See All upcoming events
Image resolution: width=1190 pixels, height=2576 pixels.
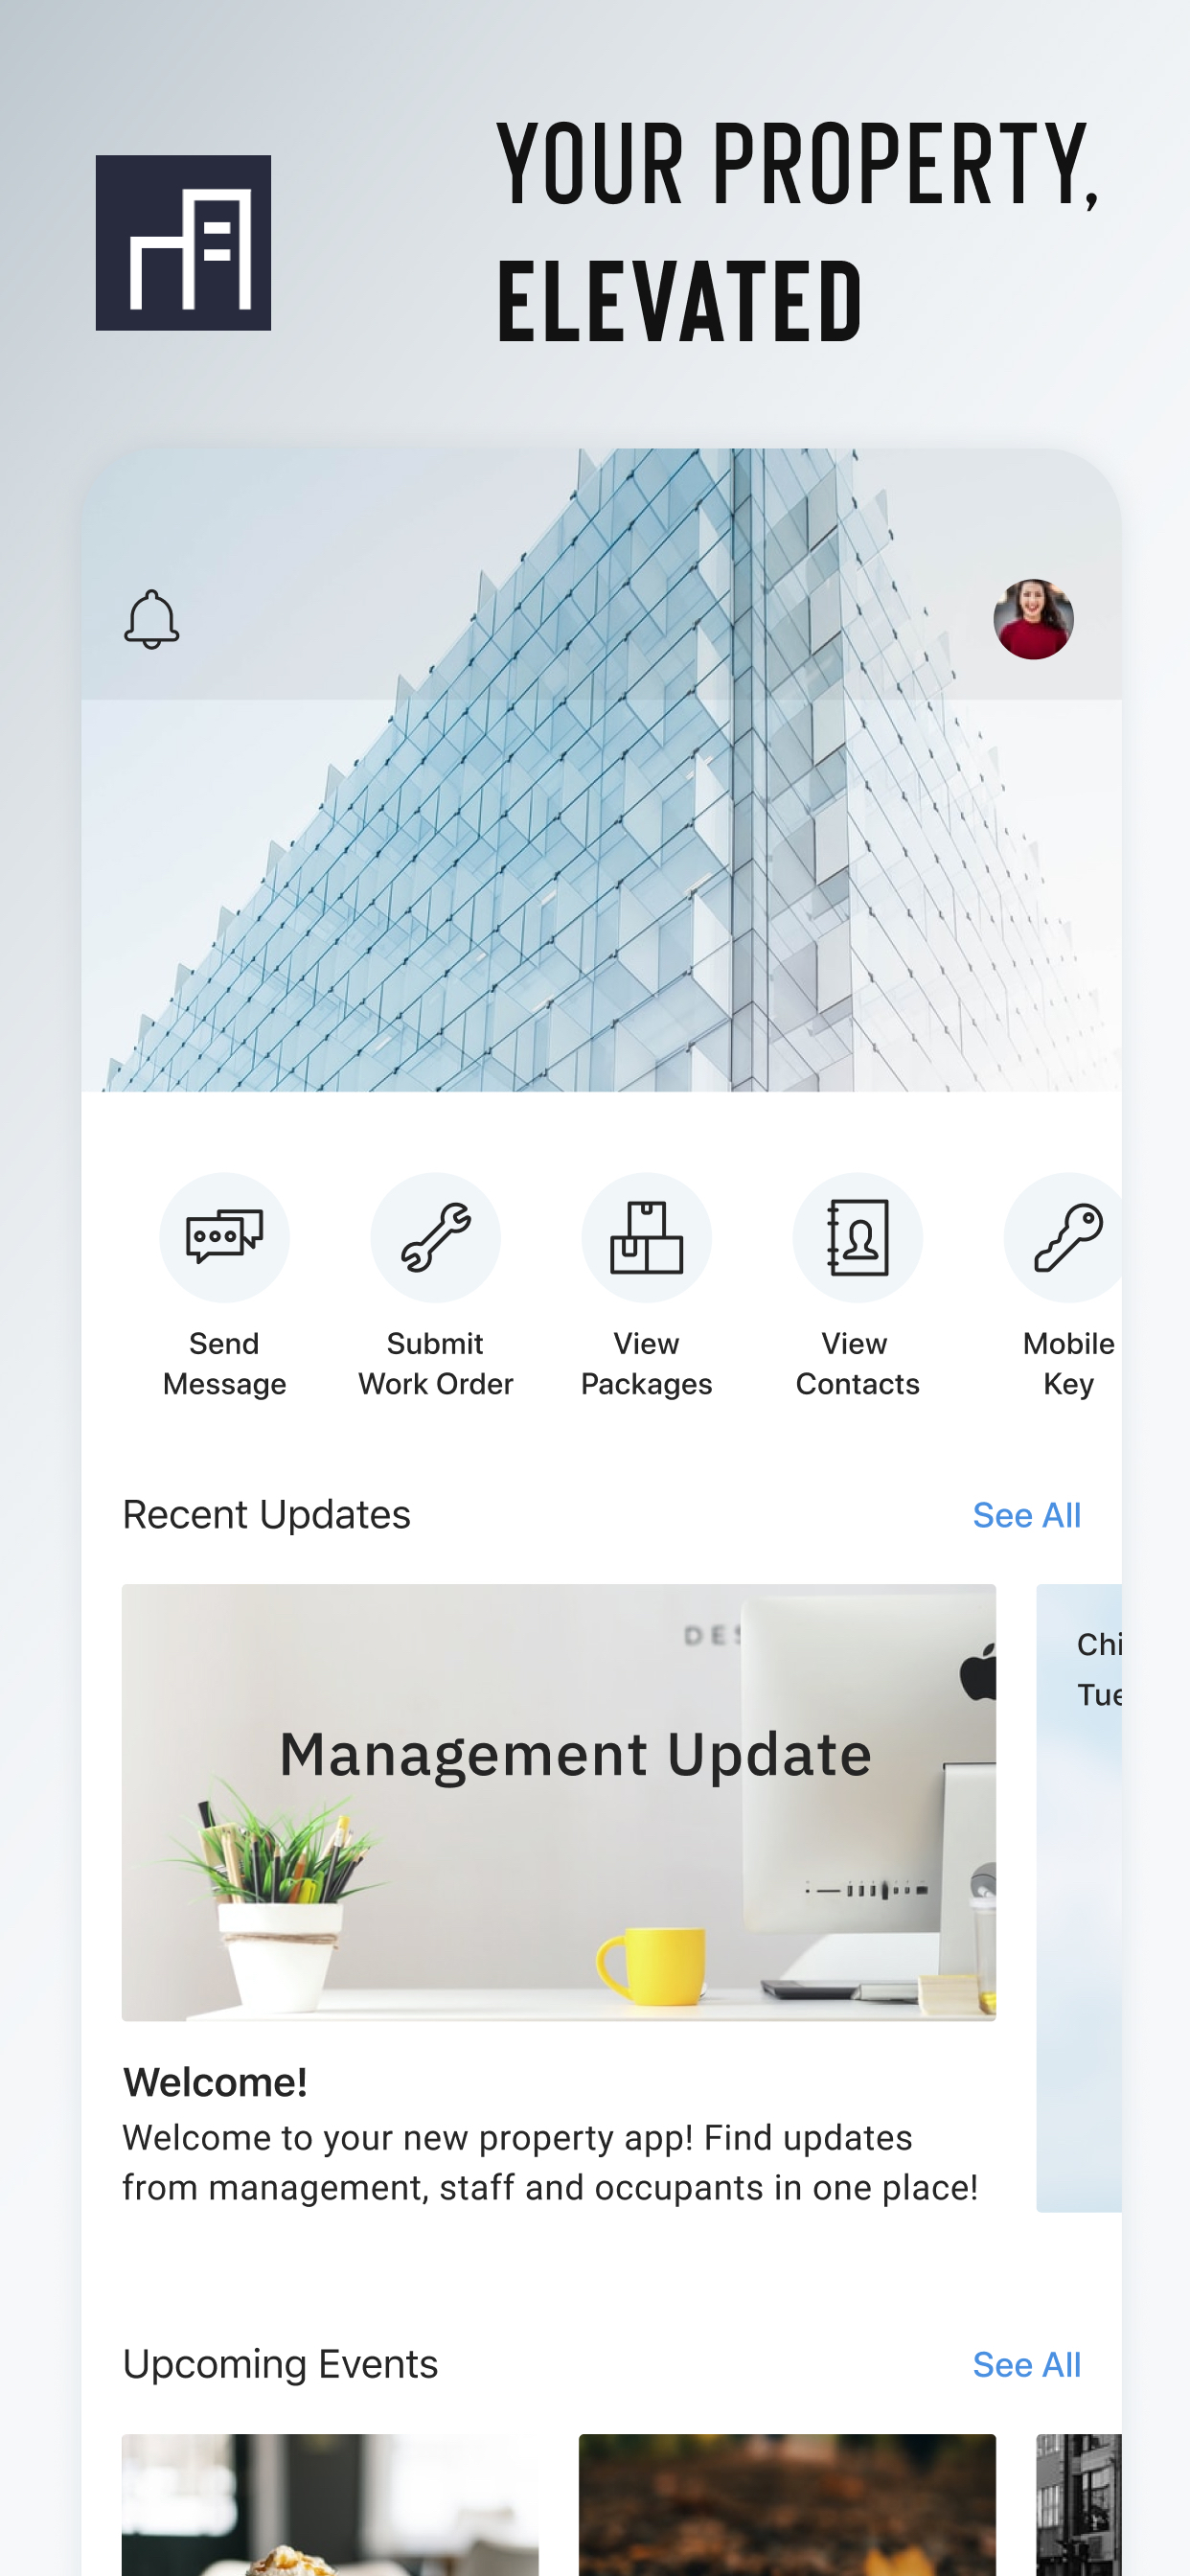[1026, 2364]
